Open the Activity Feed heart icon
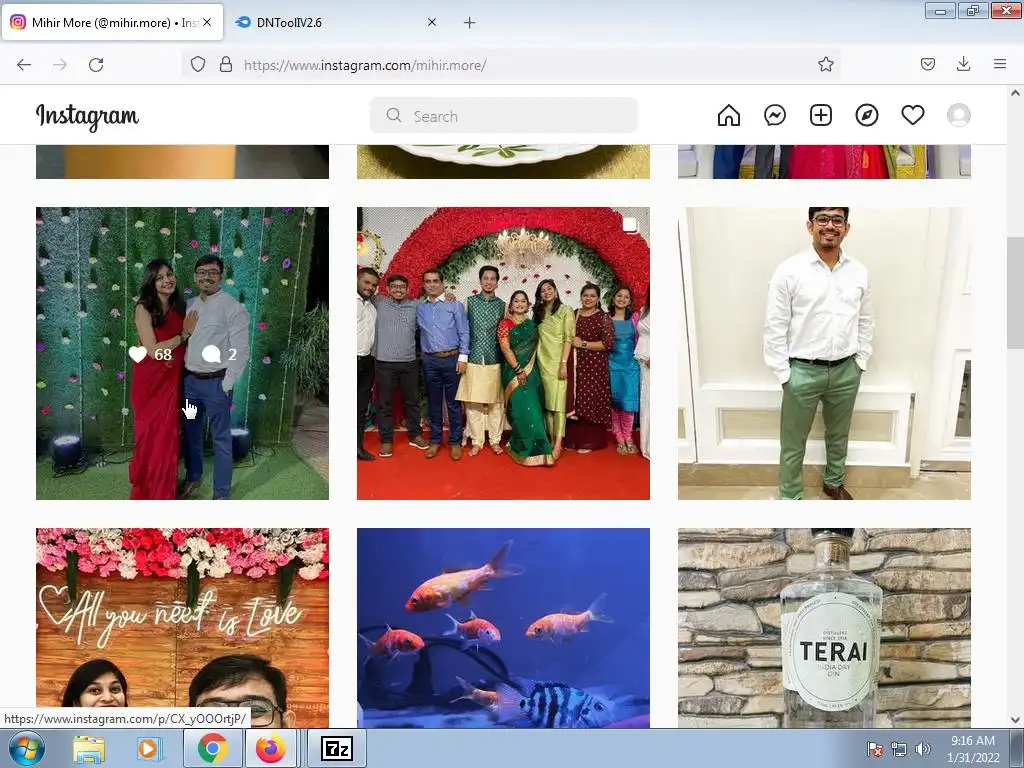The width and height of the screenshot is (1024, 768). [x=912, y=116]
